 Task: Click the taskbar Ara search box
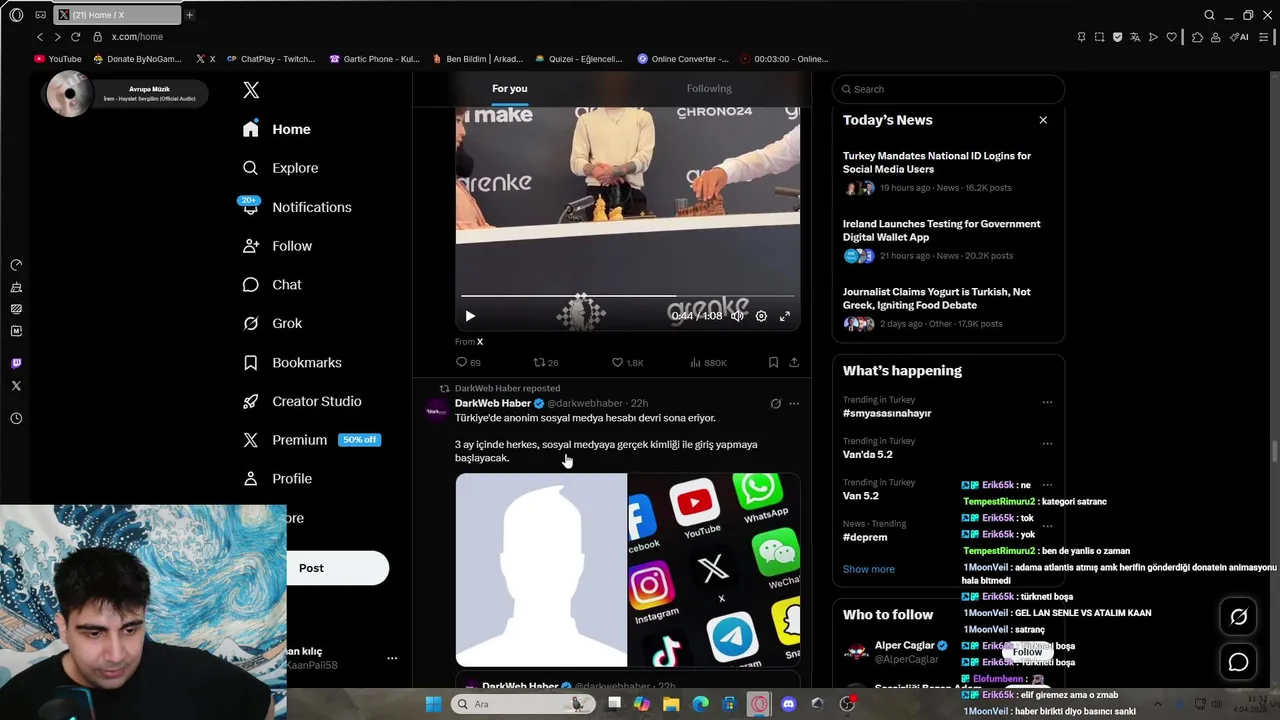[522, 704]
